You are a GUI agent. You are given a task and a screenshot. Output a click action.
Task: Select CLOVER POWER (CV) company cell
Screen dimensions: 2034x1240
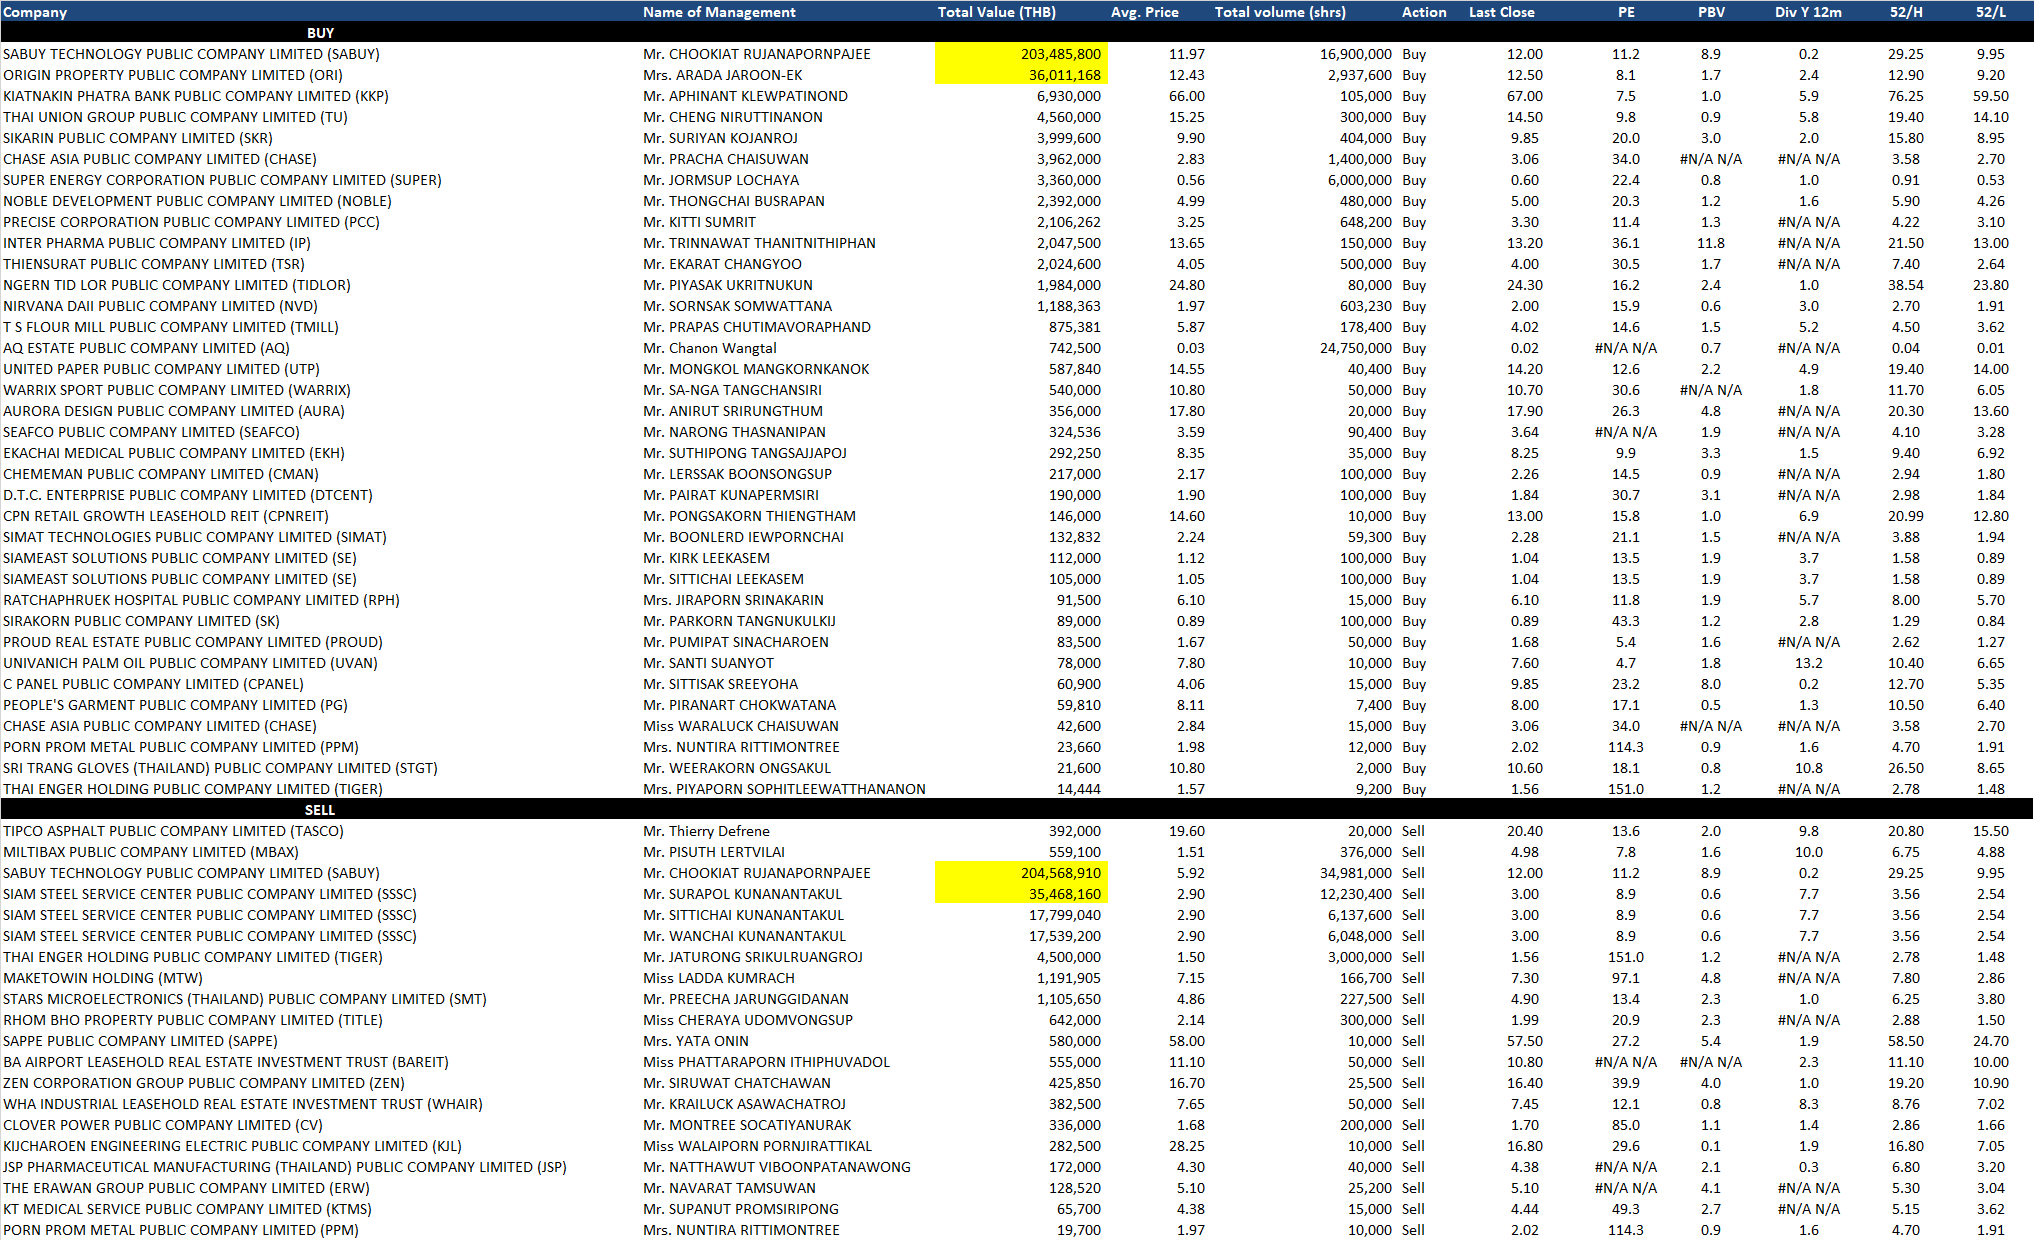(x=163, y=1125)
